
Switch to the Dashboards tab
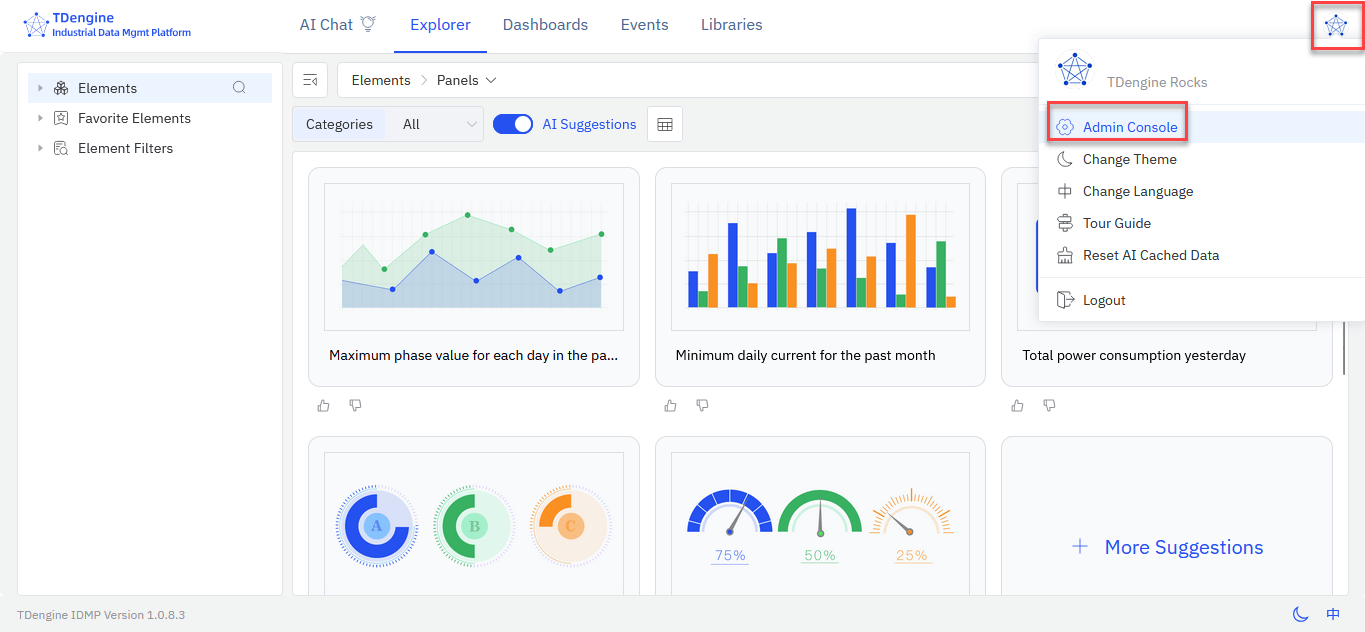[545, 25]
